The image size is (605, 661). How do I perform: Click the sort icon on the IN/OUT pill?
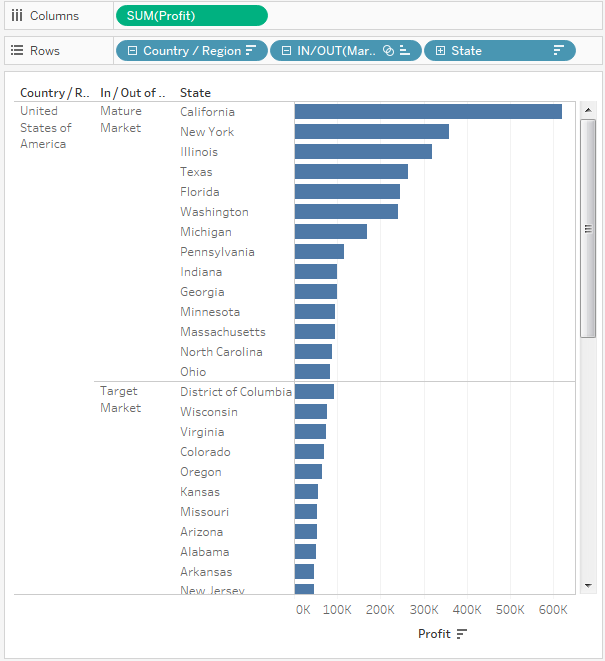click(405, 51)
